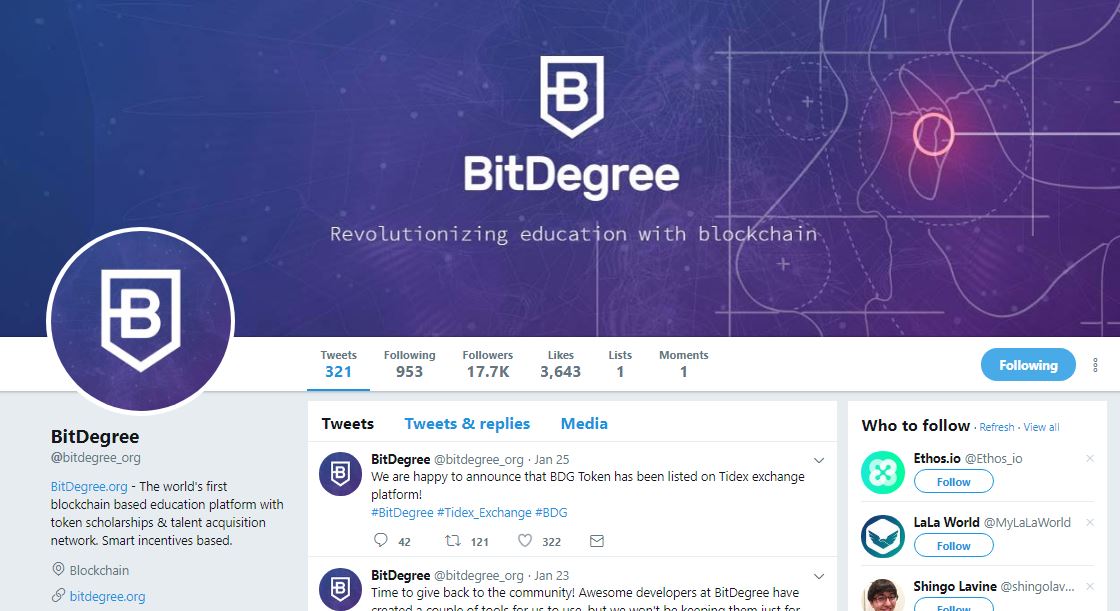Open the LaLa World profile avatar
The width and height of the screenshot is (1120, 611).
tap(883, 536)
